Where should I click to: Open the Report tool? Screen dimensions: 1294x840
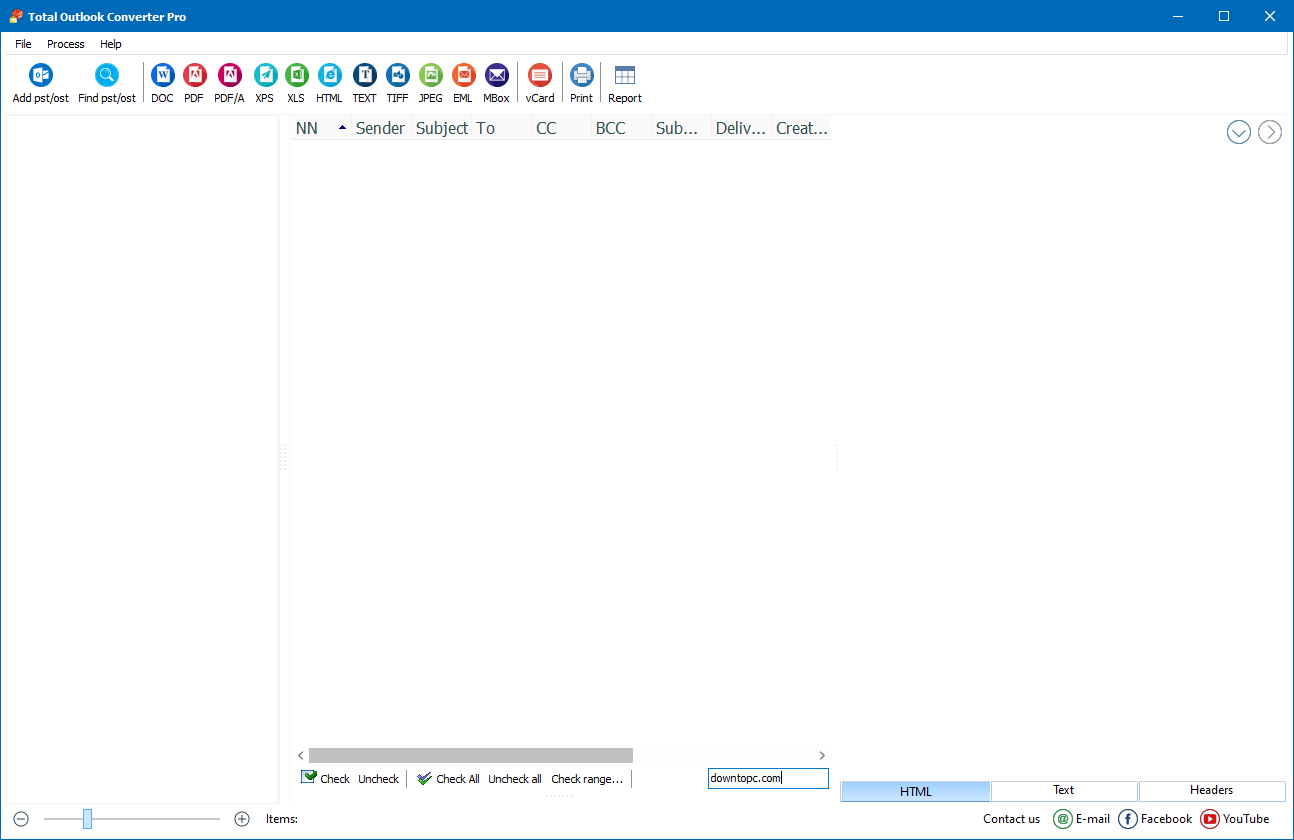tap(625, 77)
